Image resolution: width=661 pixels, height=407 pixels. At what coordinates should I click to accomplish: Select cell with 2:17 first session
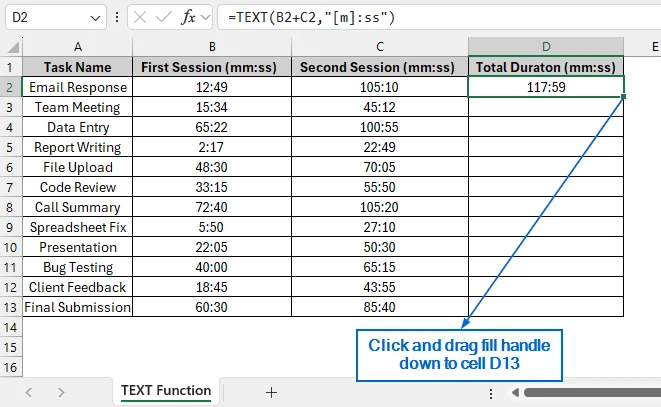point(212,147)
